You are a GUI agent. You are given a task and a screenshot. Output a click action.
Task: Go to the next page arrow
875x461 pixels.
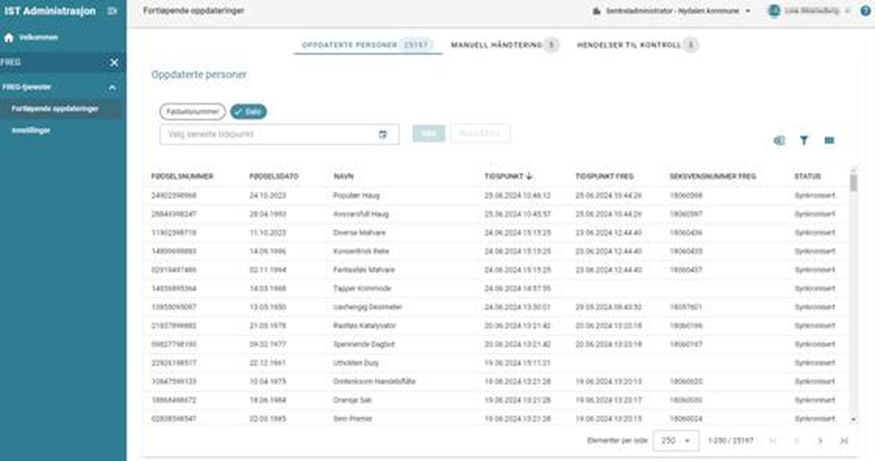pos(820,441)
